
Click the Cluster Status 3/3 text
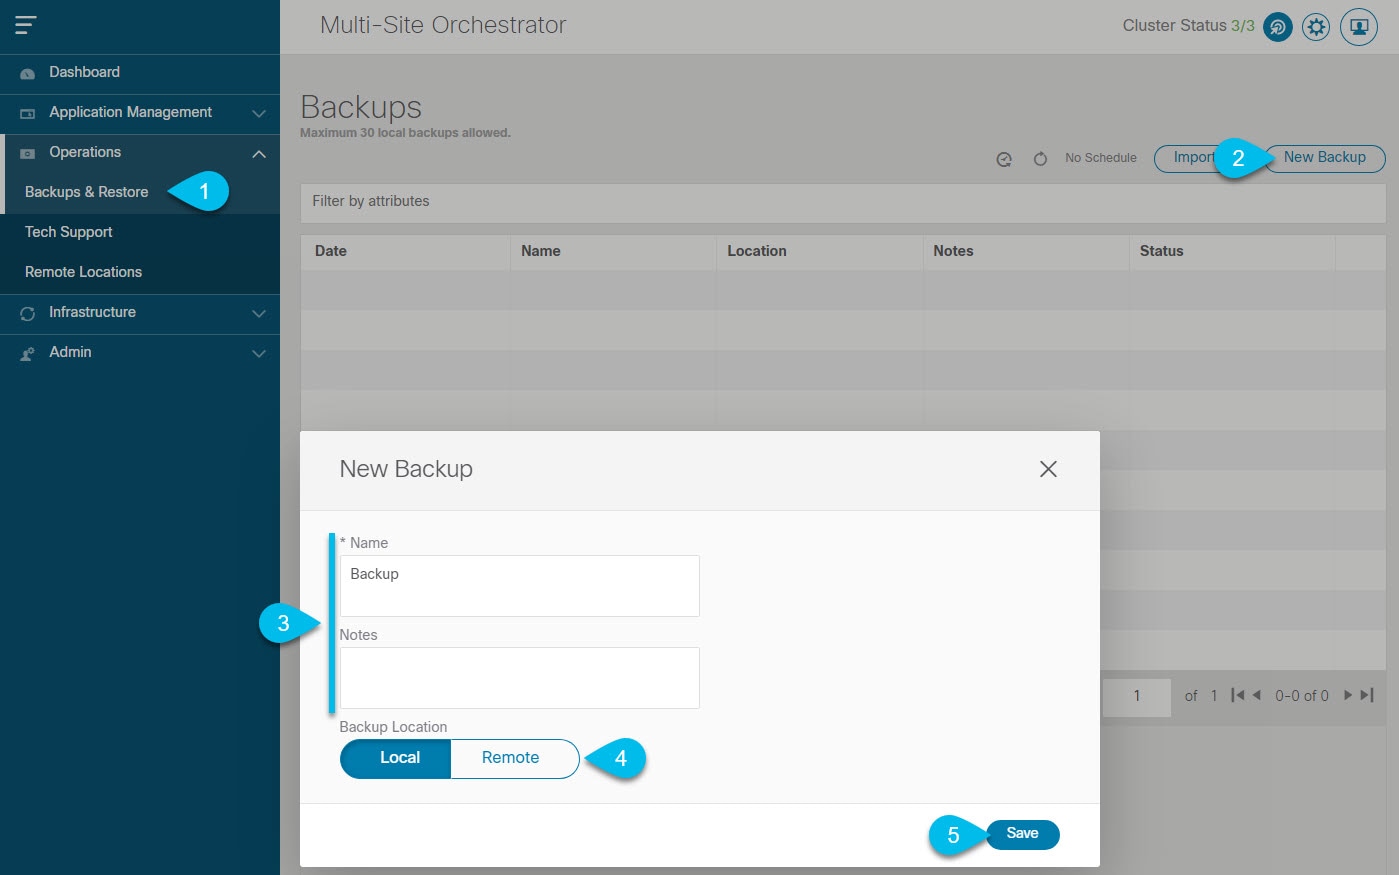tap(1188, 26)
